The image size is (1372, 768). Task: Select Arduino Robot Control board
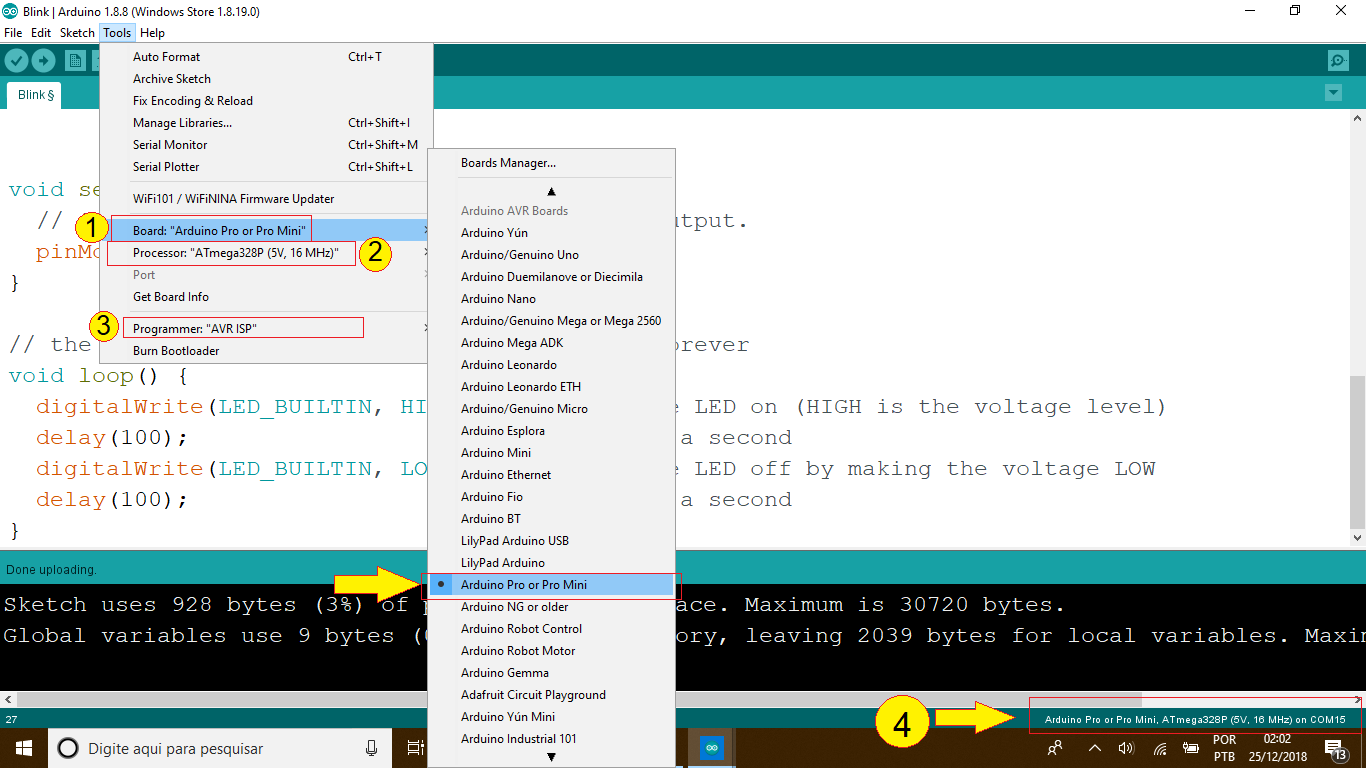pos(551,629)
